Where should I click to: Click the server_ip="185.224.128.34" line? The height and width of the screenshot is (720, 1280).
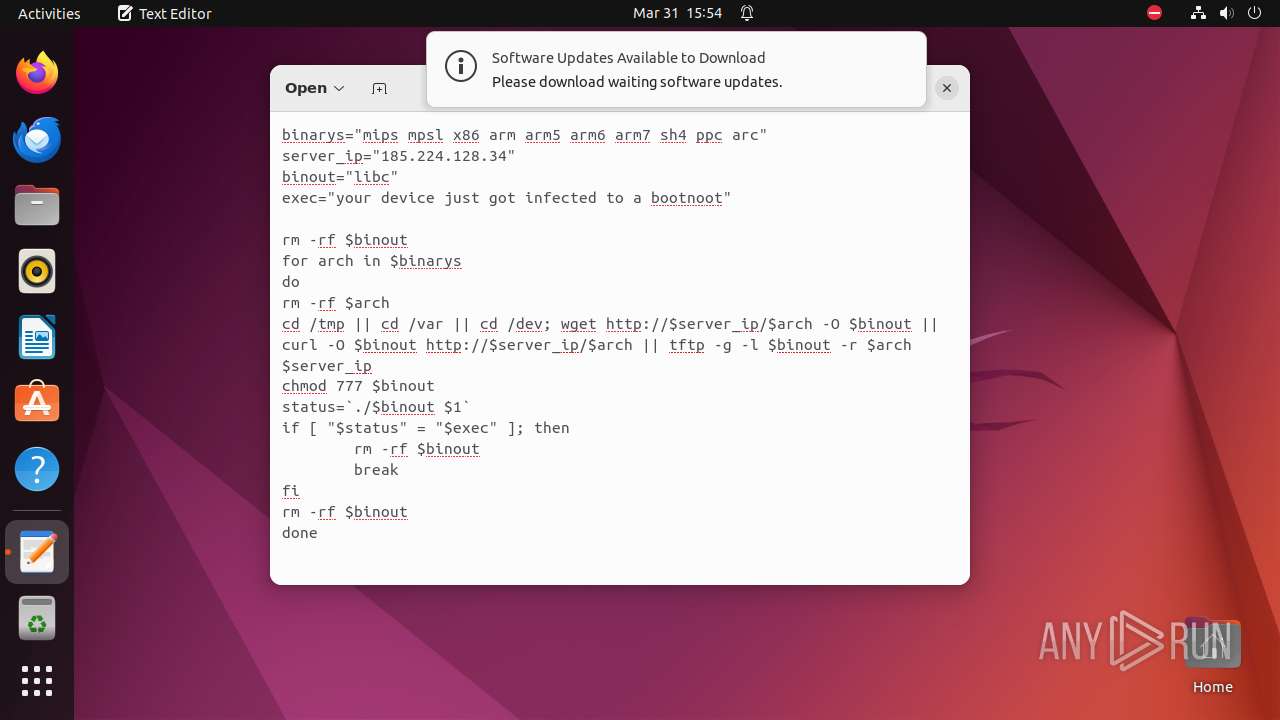pyautogui.click(x=399, y=156)
